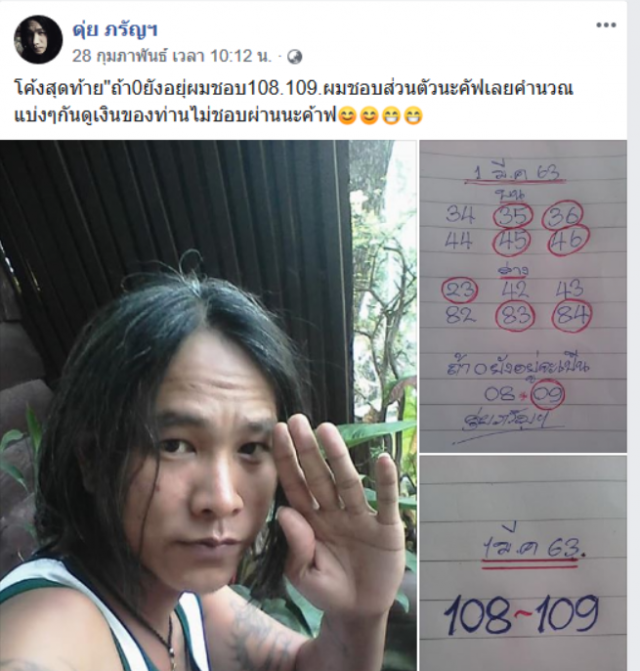Click the handwritten signature below 08+09
This screenshot has width=640, height=671.
pos(507,422)
